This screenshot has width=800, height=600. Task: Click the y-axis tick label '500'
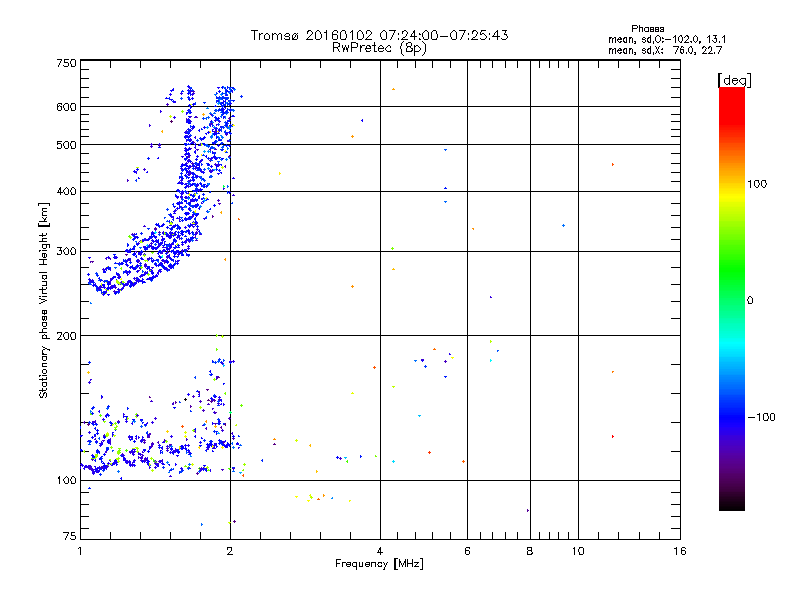(67, 145)
